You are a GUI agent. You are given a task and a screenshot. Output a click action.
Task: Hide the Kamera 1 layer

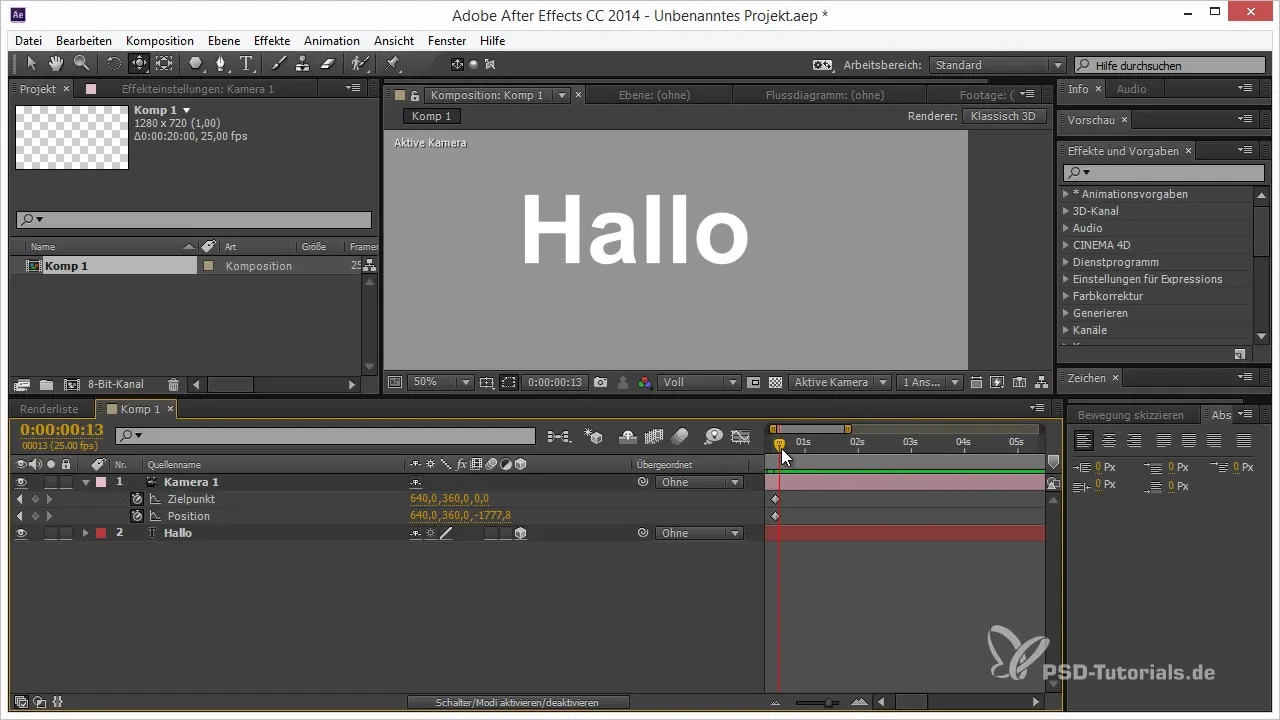point(21,482)
